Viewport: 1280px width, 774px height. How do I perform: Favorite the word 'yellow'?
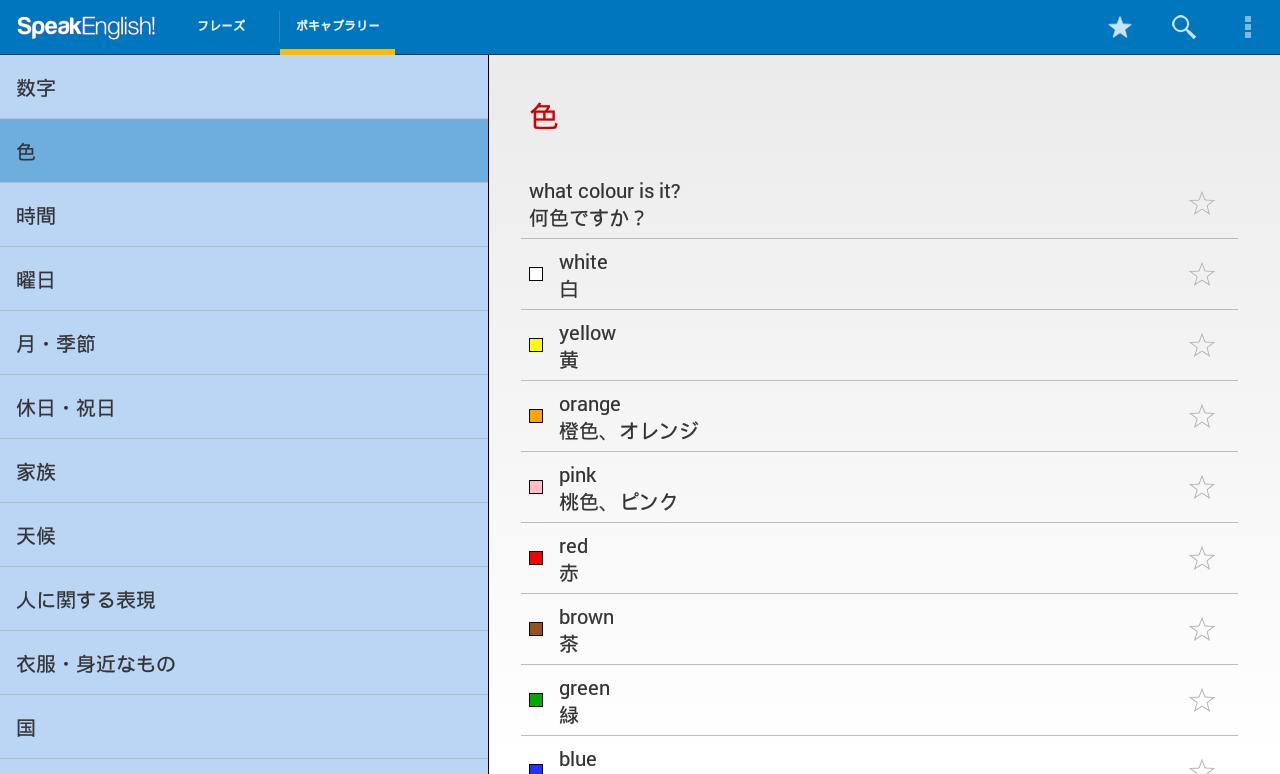(x=1201, y=346)
